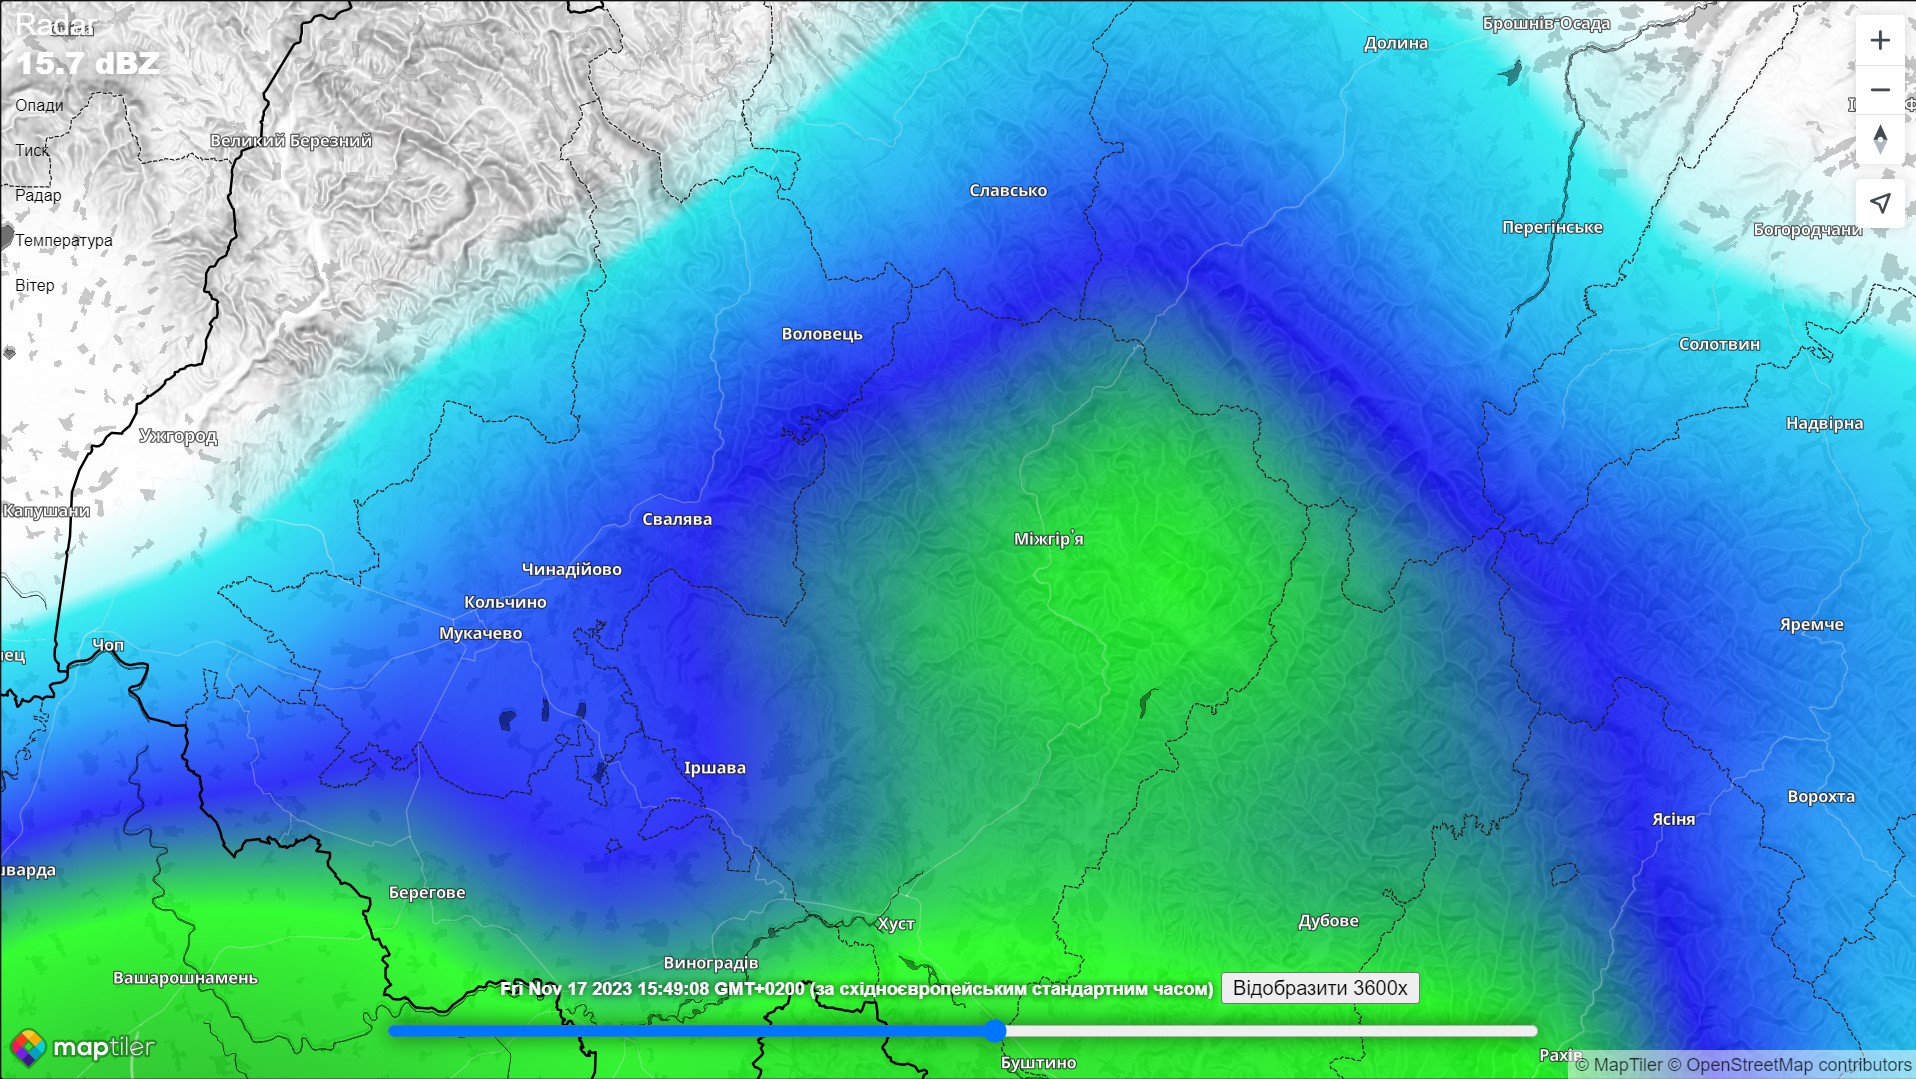Switch to the Тиск layer
Image resolution: width=1916 pixels, height=1079 pixels.
tap(32, 150)
